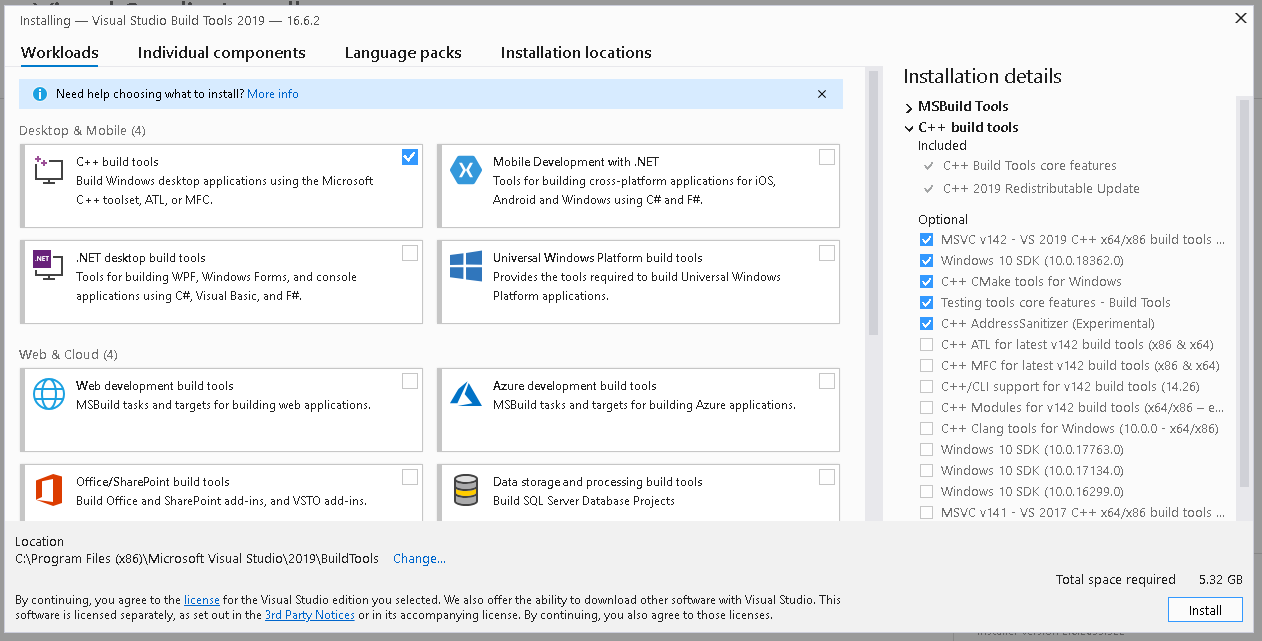Open the Language packs tab
This screenshot has height=641, width=1262.
click(x=403, y=52)
